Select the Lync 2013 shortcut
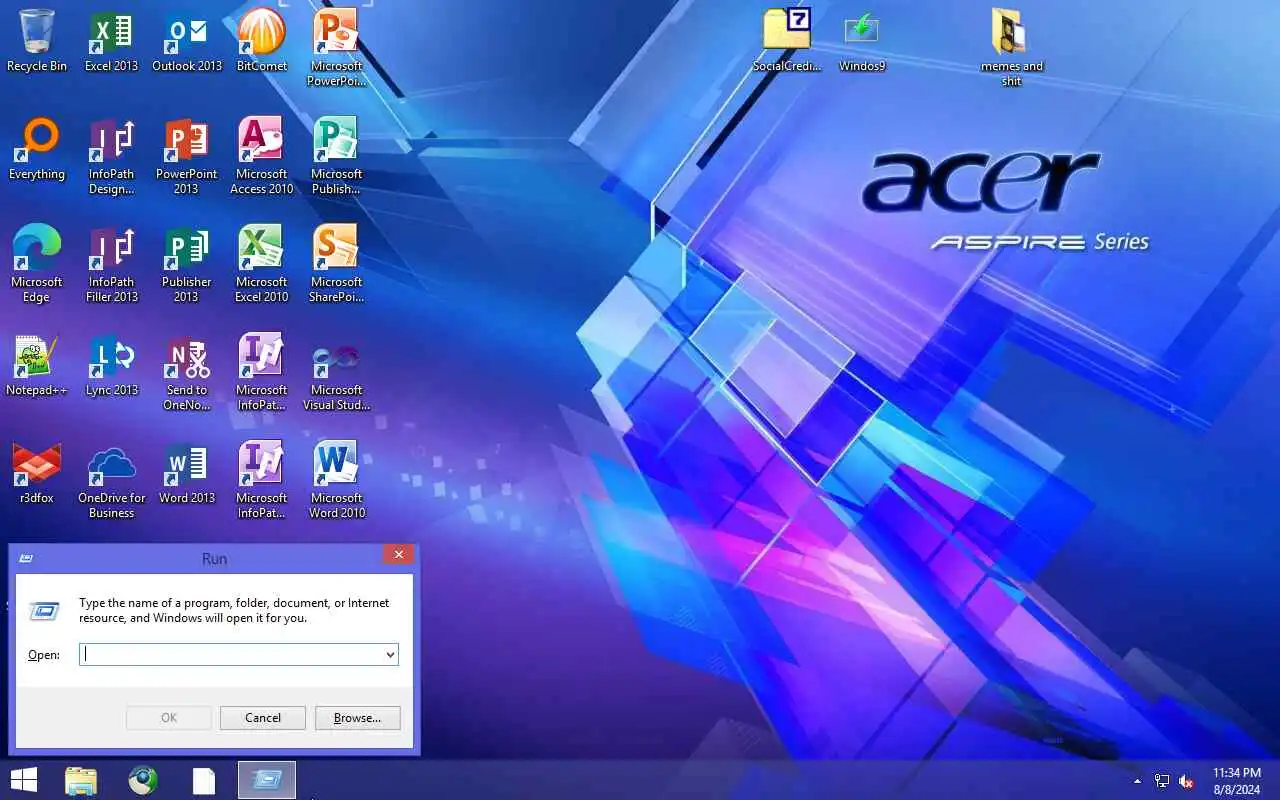 coord(111,364)
